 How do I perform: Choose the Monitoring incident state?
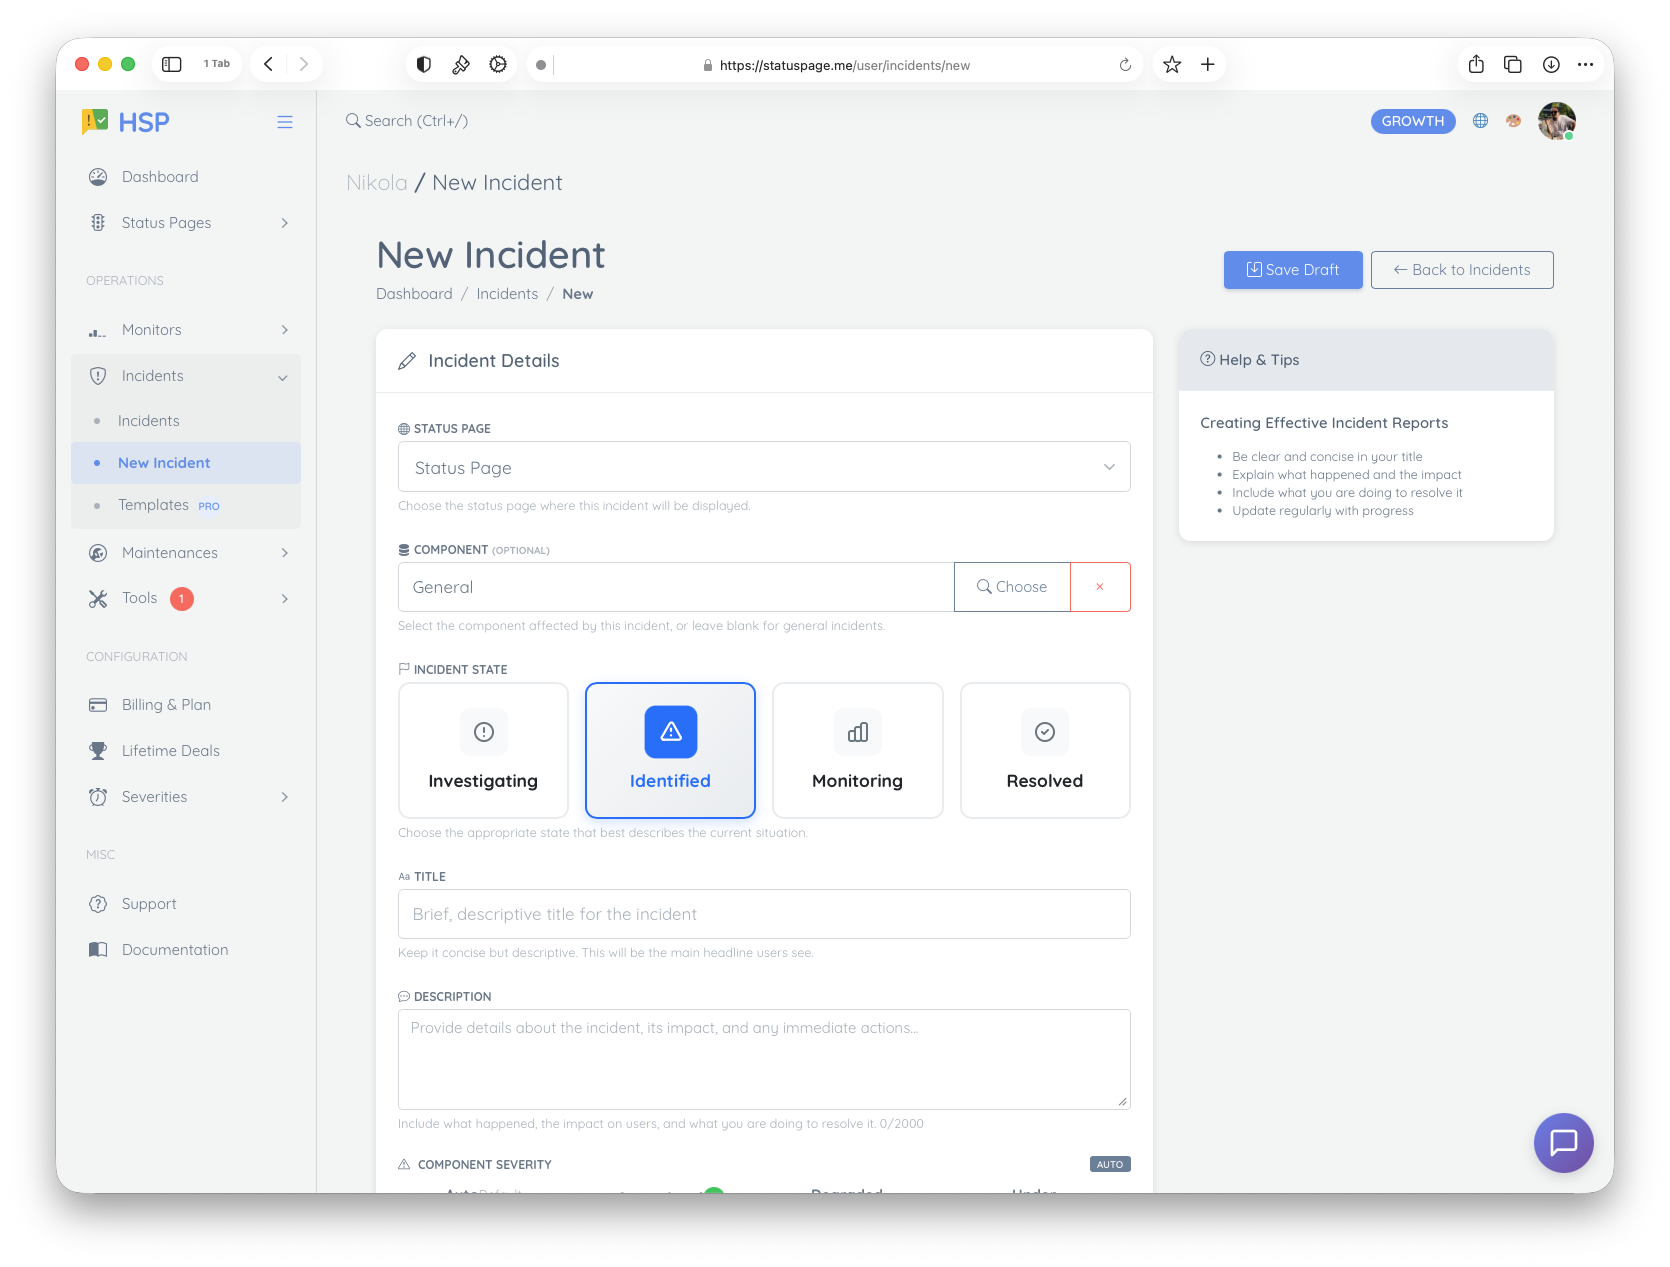point(857,750)
